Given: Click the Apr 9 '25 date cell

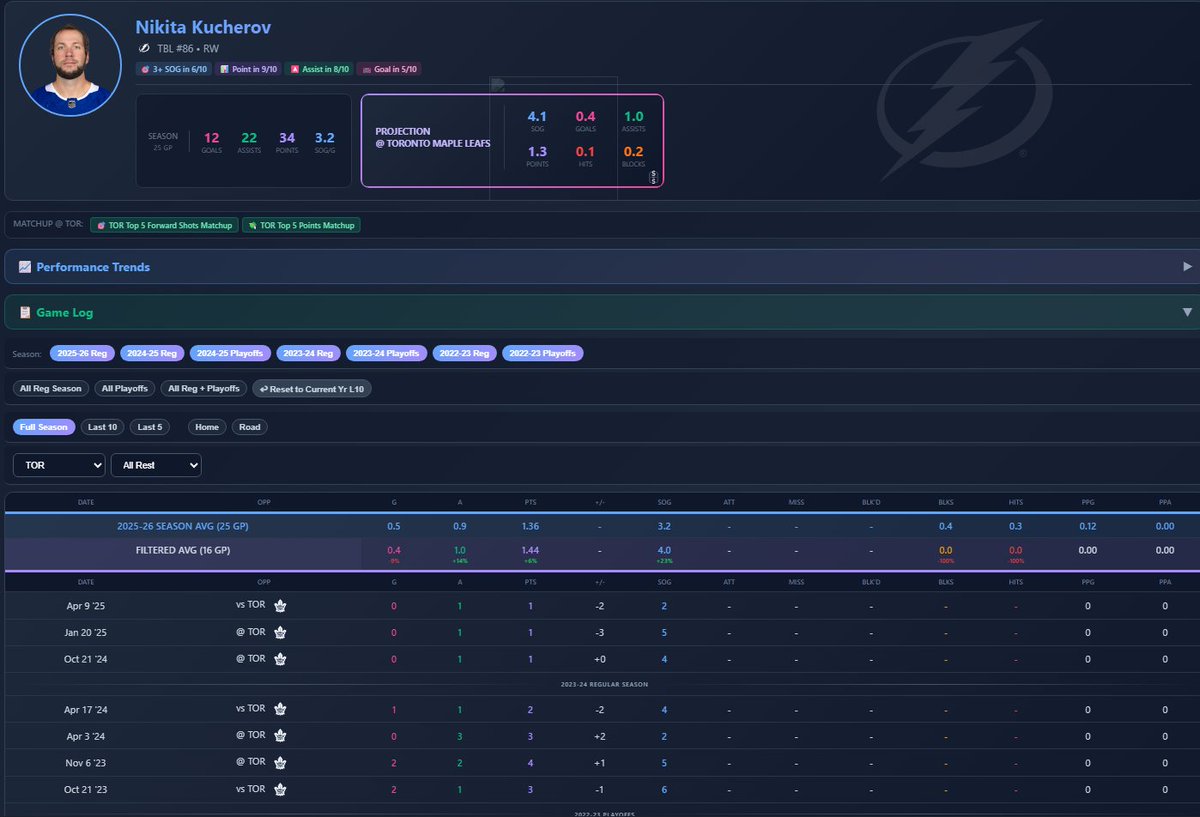Looking at the screenshot, I should (86, 605).
